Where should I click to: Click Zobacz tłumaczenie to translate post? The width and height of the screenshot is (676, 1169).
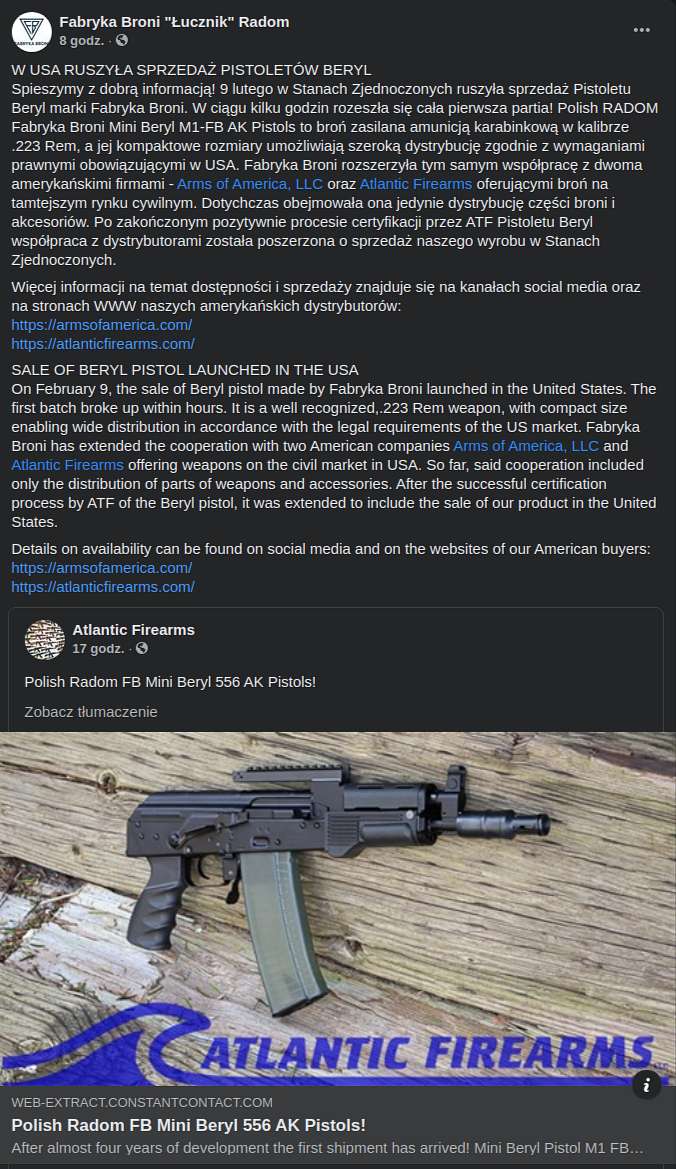pos(91,712)
